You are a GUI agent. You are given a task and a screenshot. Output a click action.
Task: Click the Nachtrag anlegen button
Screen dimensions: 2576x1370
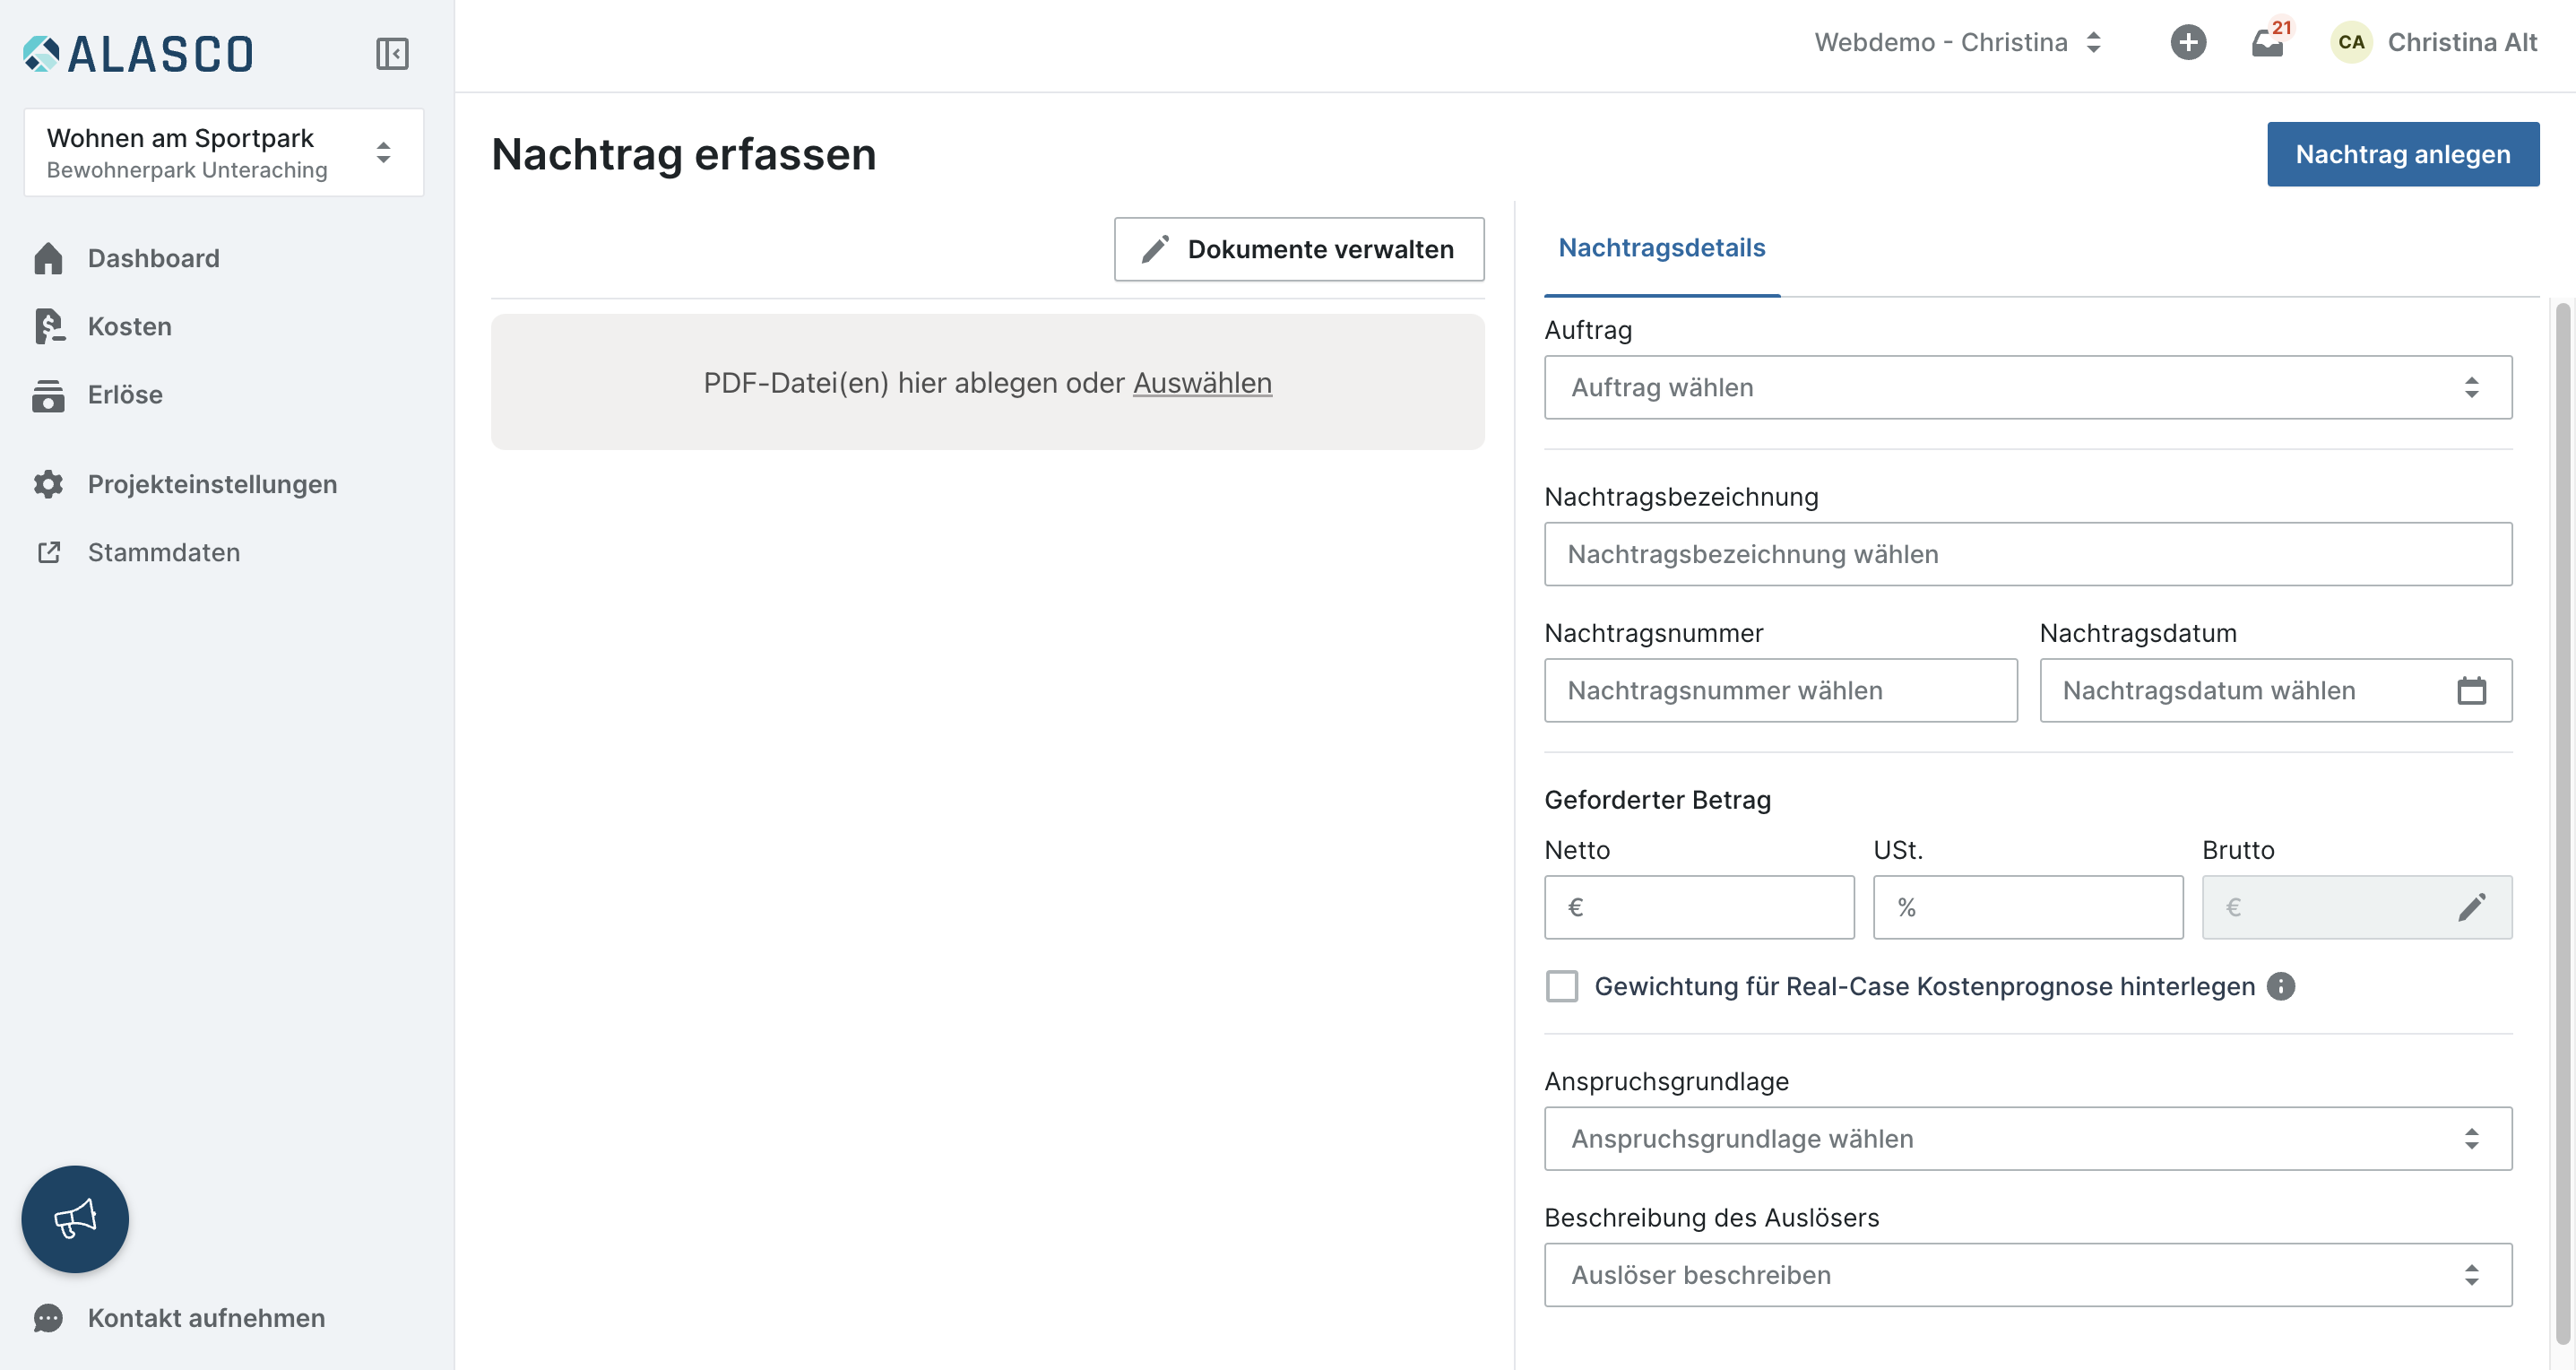click(x=2402, y=154)
